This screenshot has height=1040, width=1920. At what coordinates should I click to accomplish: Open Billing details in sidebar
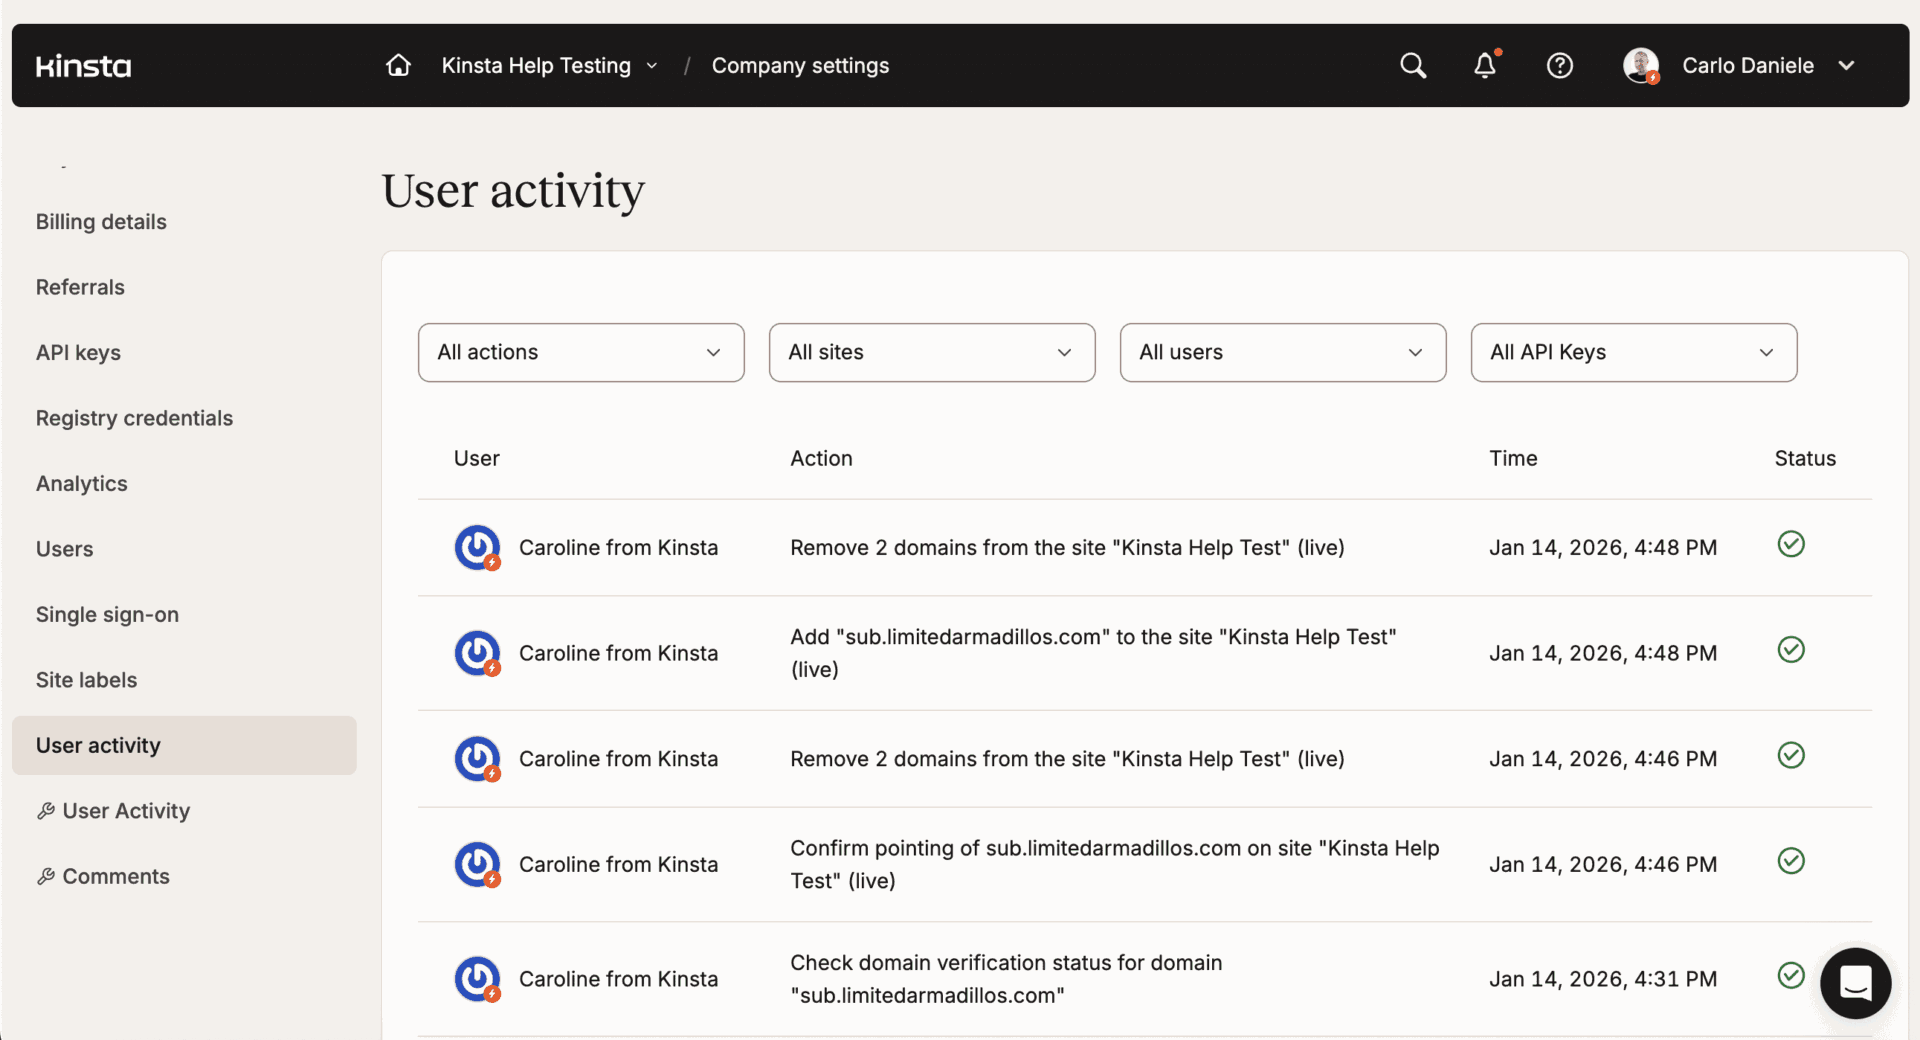[101, 222]
